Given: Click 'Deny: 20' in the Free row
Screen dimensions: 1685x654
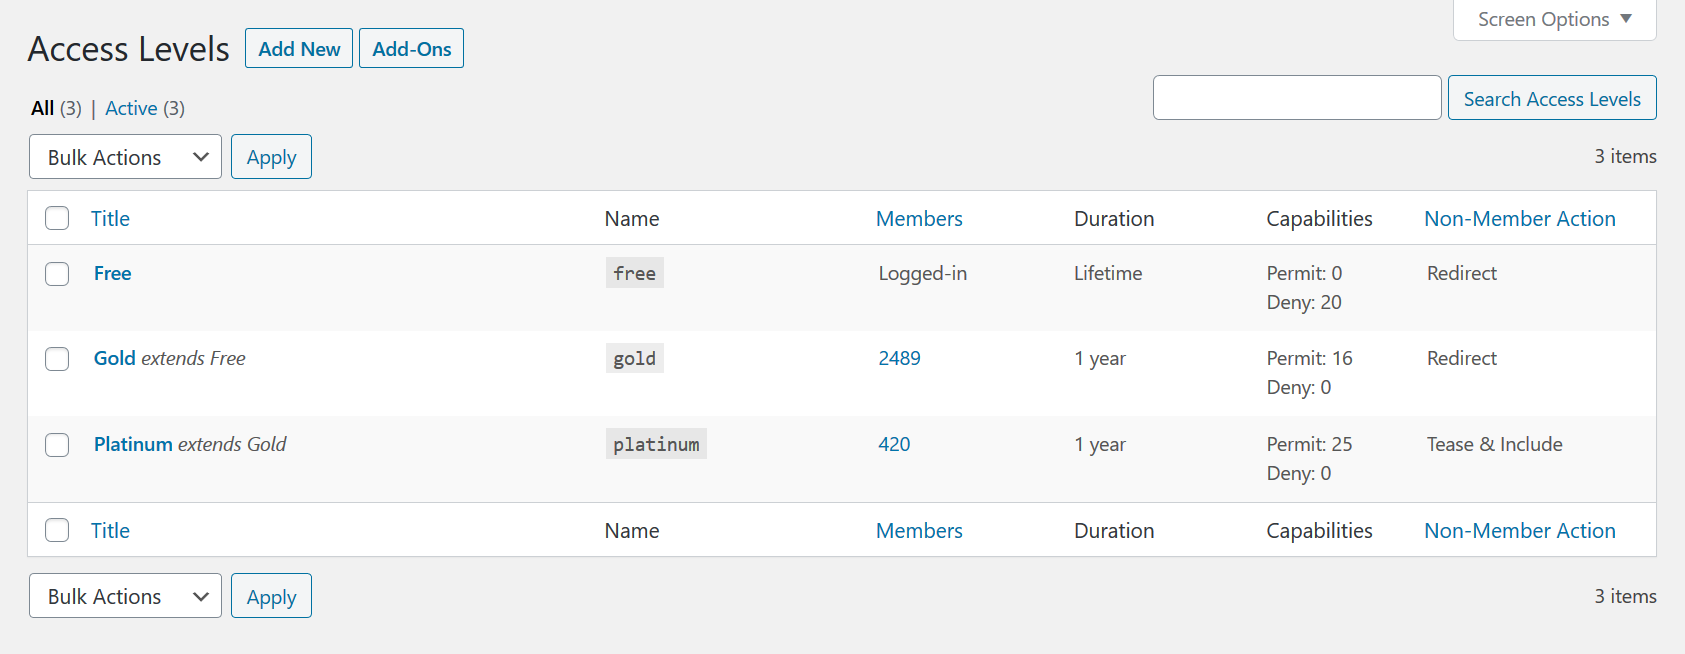Looking at the screenshot, I should (1304, 302).
